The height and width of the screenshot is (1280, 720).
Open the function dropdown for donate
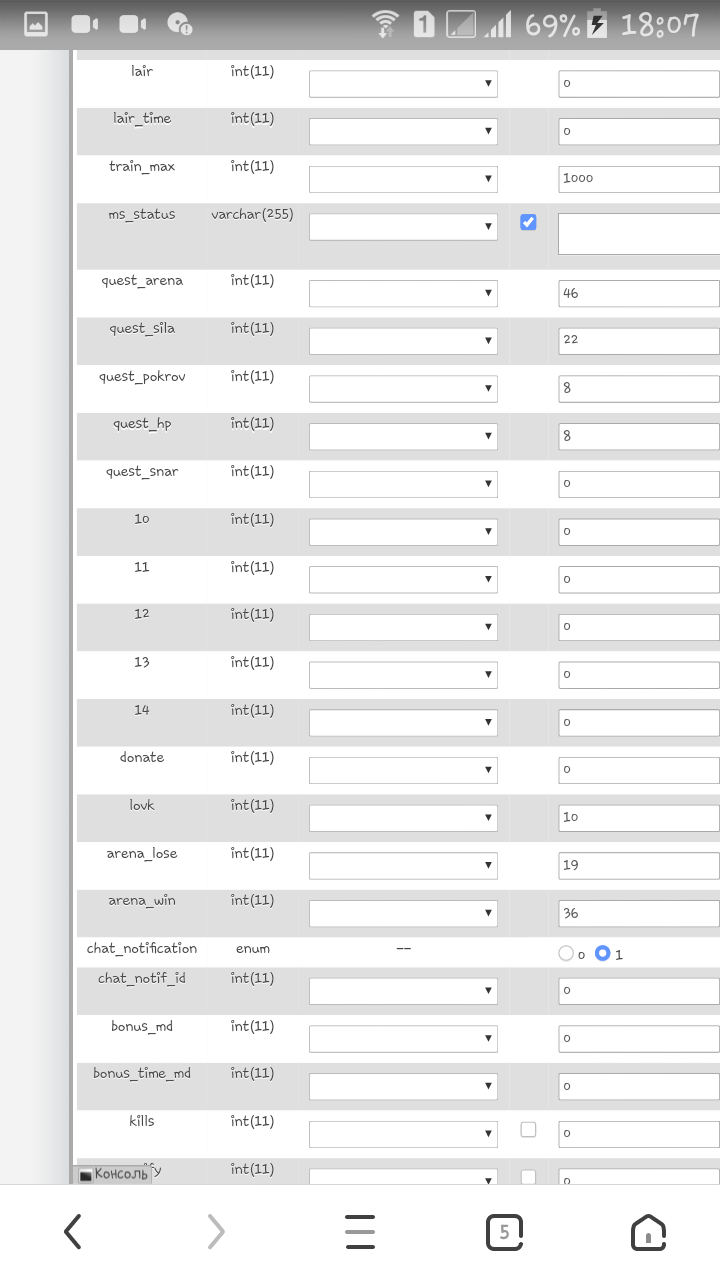pos(403,770)
